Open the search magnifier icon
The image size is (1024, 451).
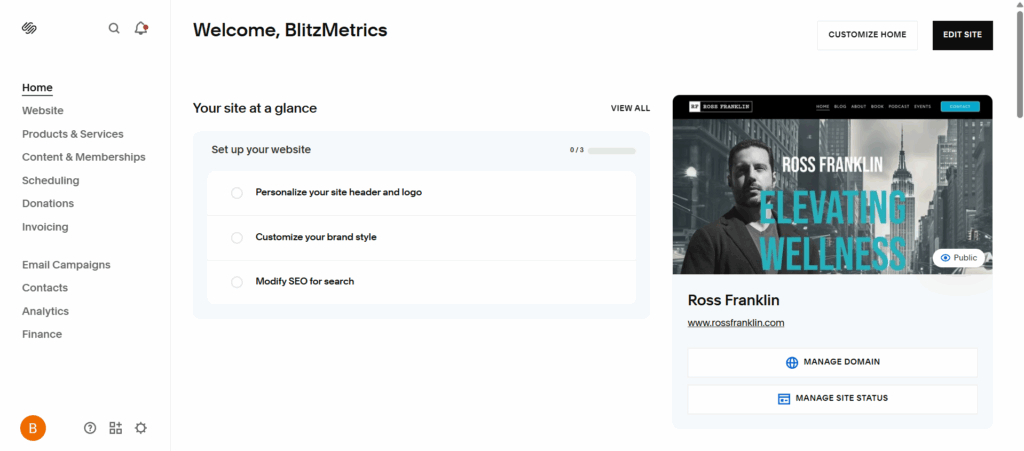click(x=114, y=28)
